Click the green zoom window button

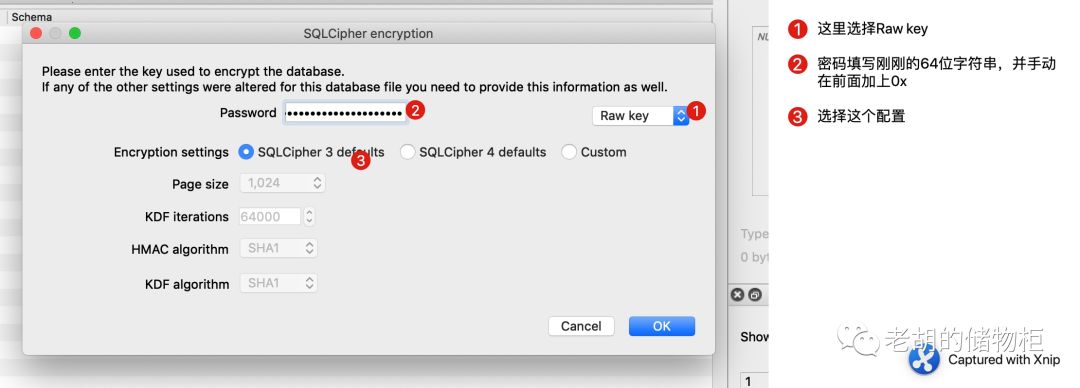pyautogui.click(x=74, y=33)
